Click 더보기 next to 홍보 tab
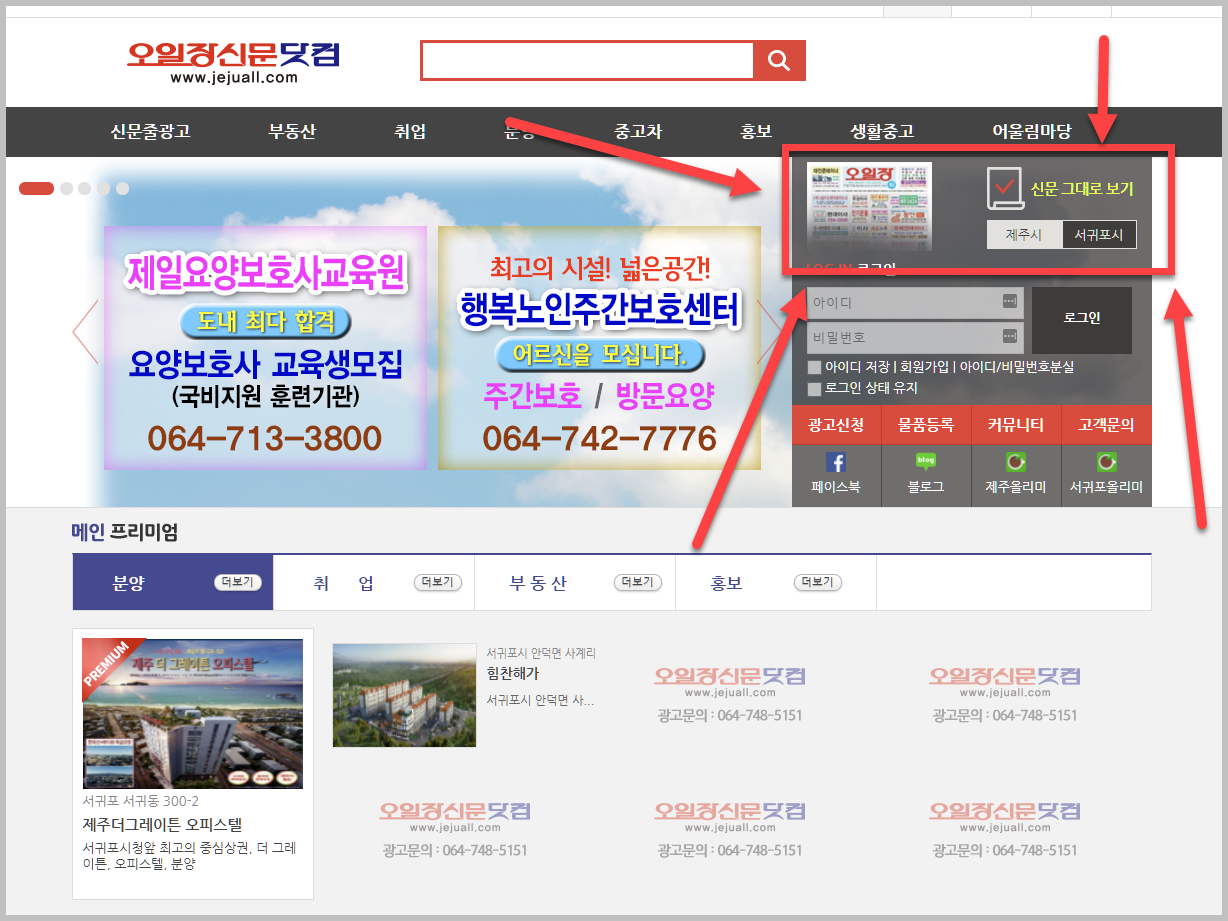1228x921 pixels. click(x=818, y=582)
